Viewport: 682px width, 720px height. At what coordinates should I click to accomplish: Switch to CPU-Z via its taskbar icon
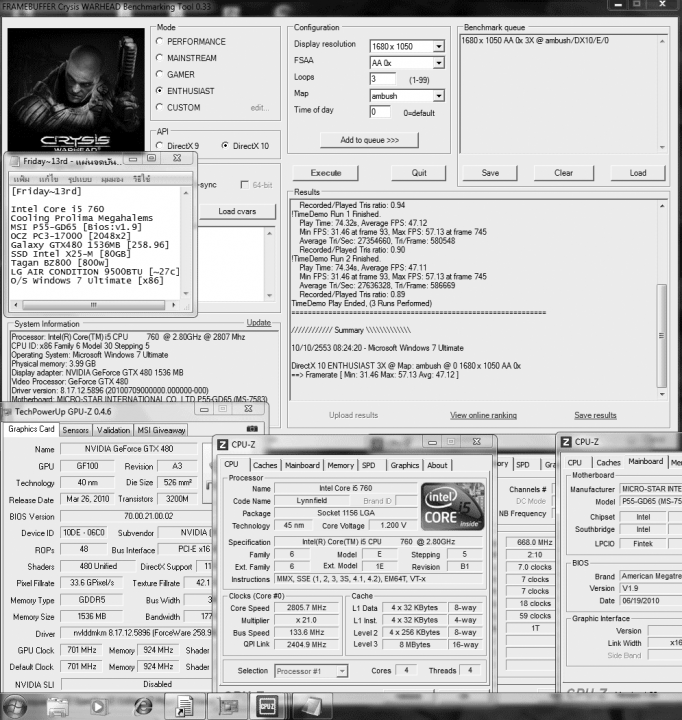267,706
